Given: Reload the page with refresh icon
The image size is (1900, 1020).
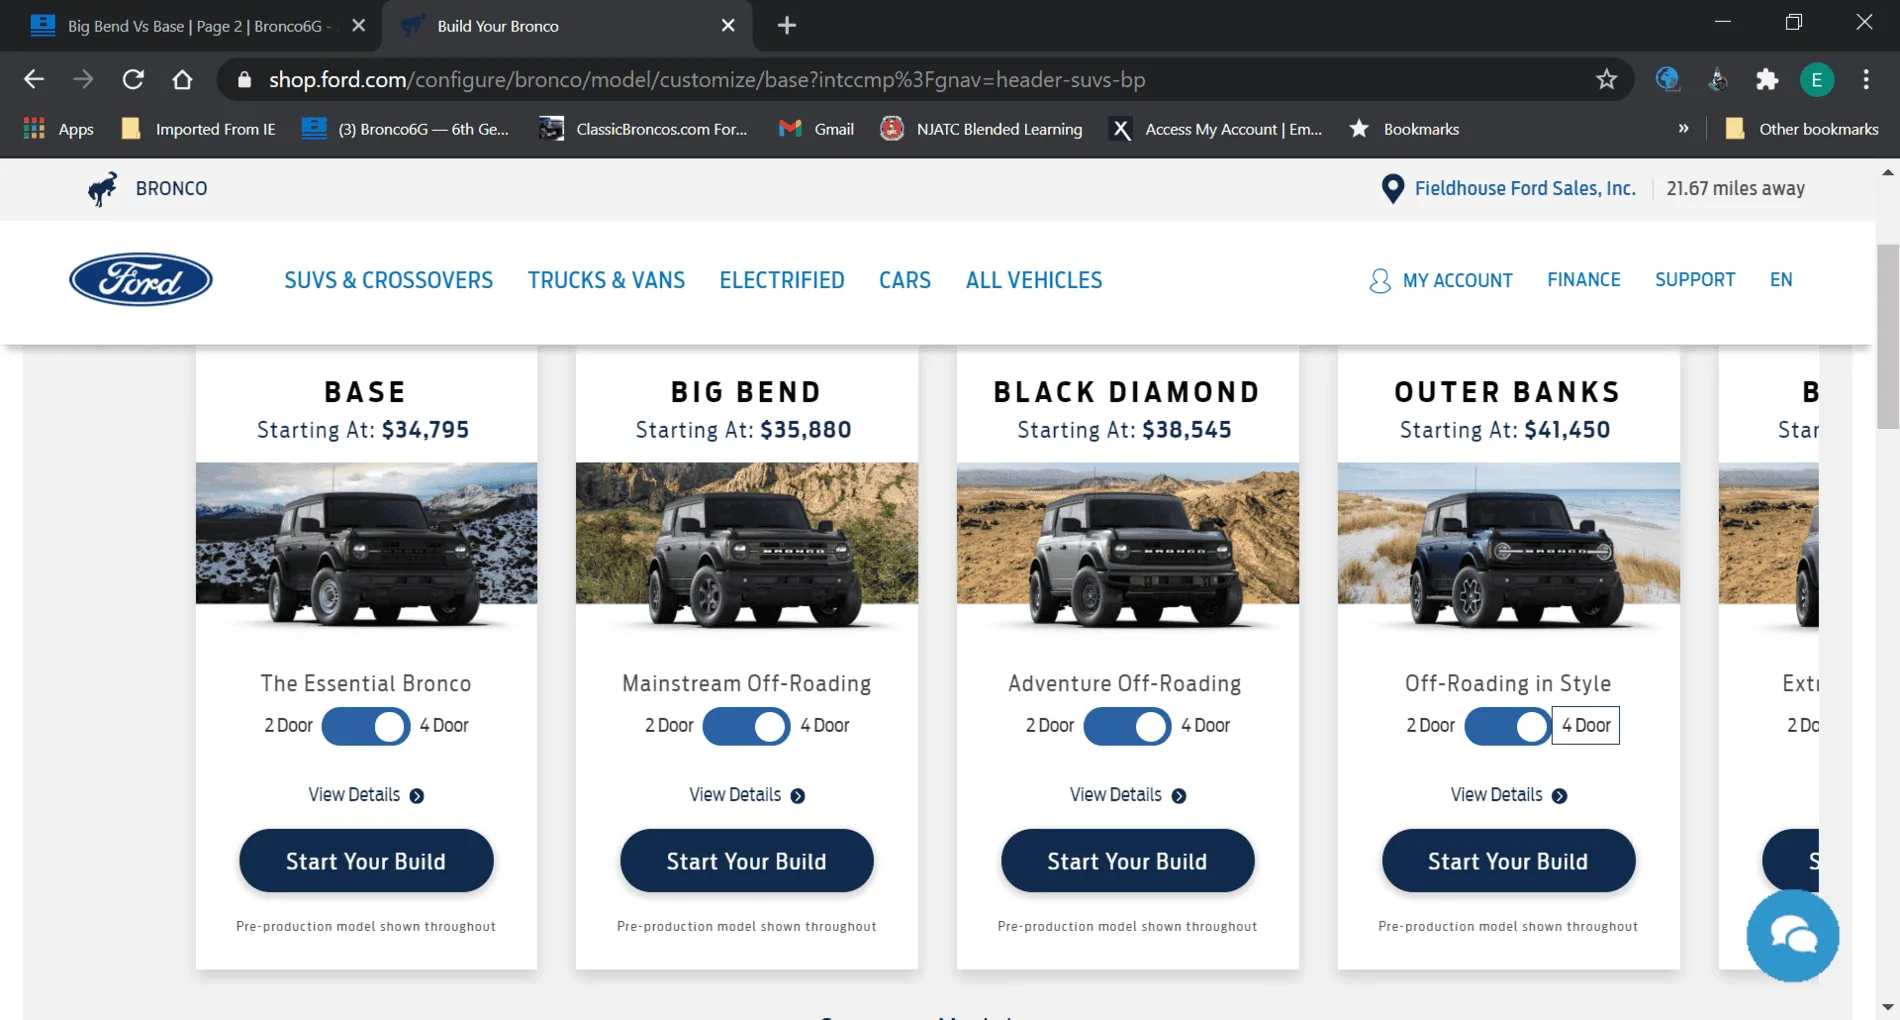Looking at the screenshot, I should [x=133, y=79].
